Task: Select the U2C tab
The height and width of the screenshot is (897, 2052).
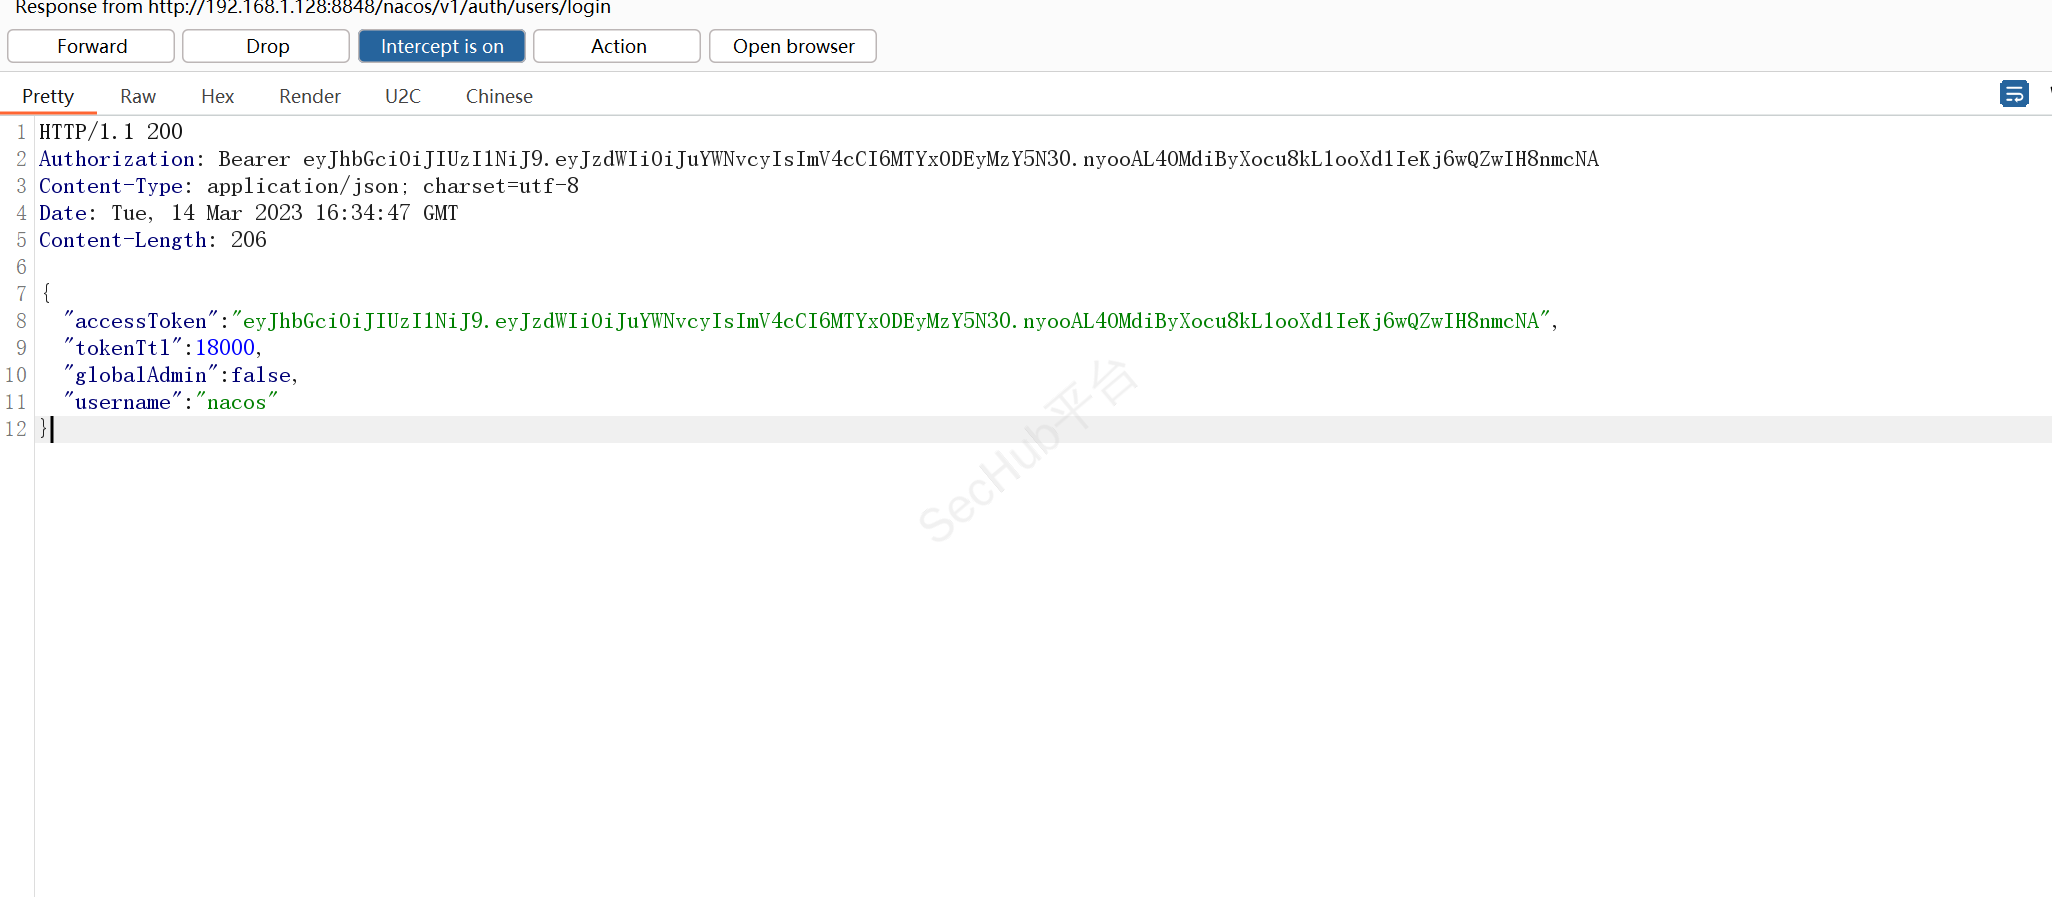Action: (402, 96)
